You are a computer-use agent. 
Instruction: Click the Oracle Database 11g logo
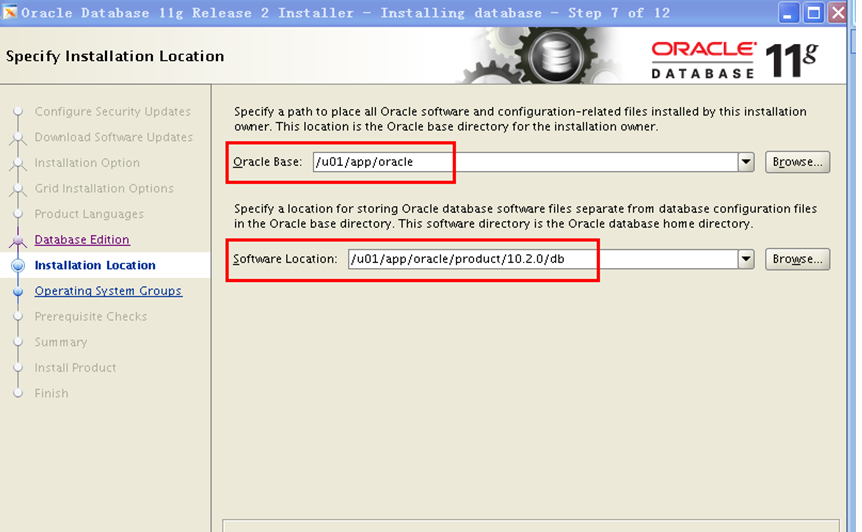click(735, 59)
